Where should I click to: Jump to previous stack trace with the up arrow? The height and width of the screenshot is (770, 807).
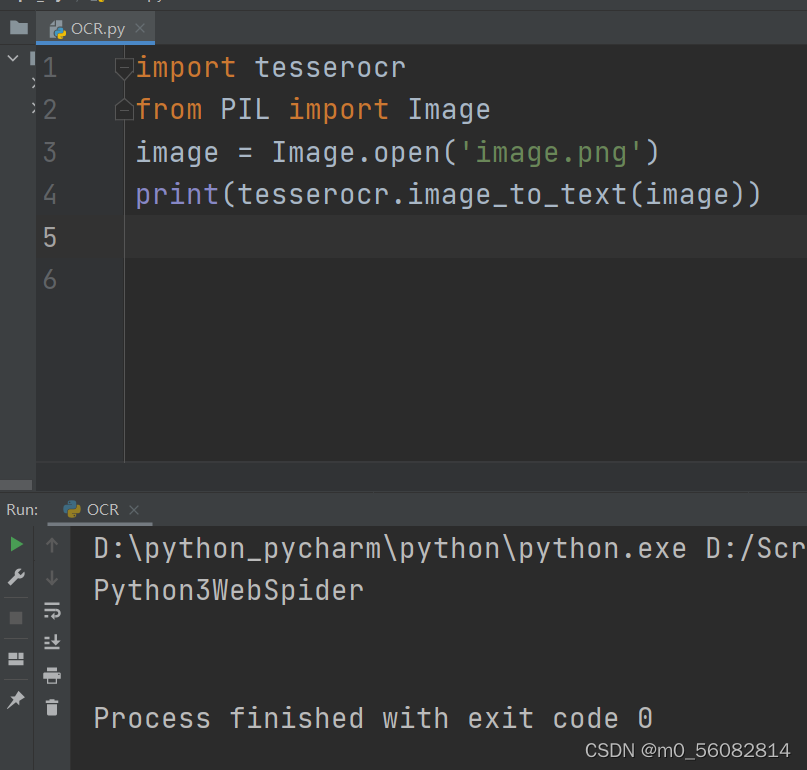(x=52, y=545)
